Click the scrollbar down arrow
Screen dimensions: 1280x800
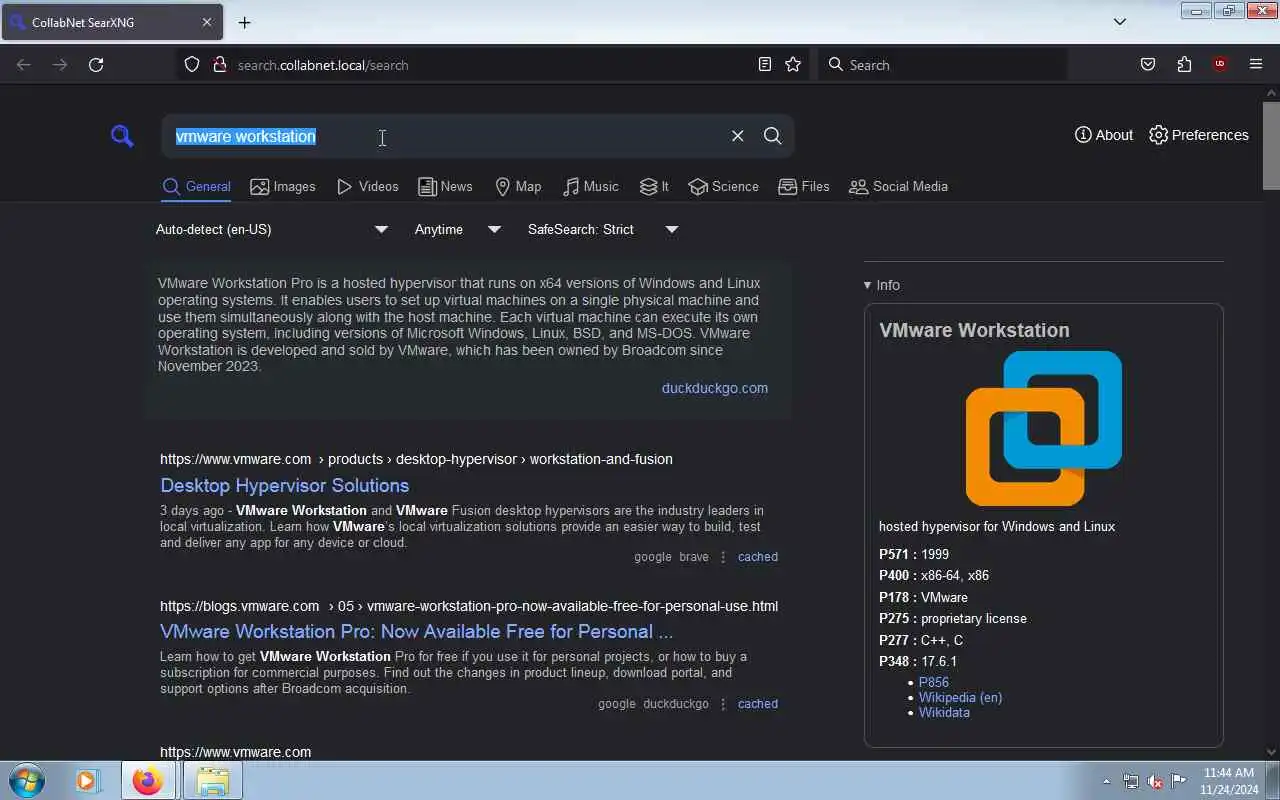(1271, 751)
